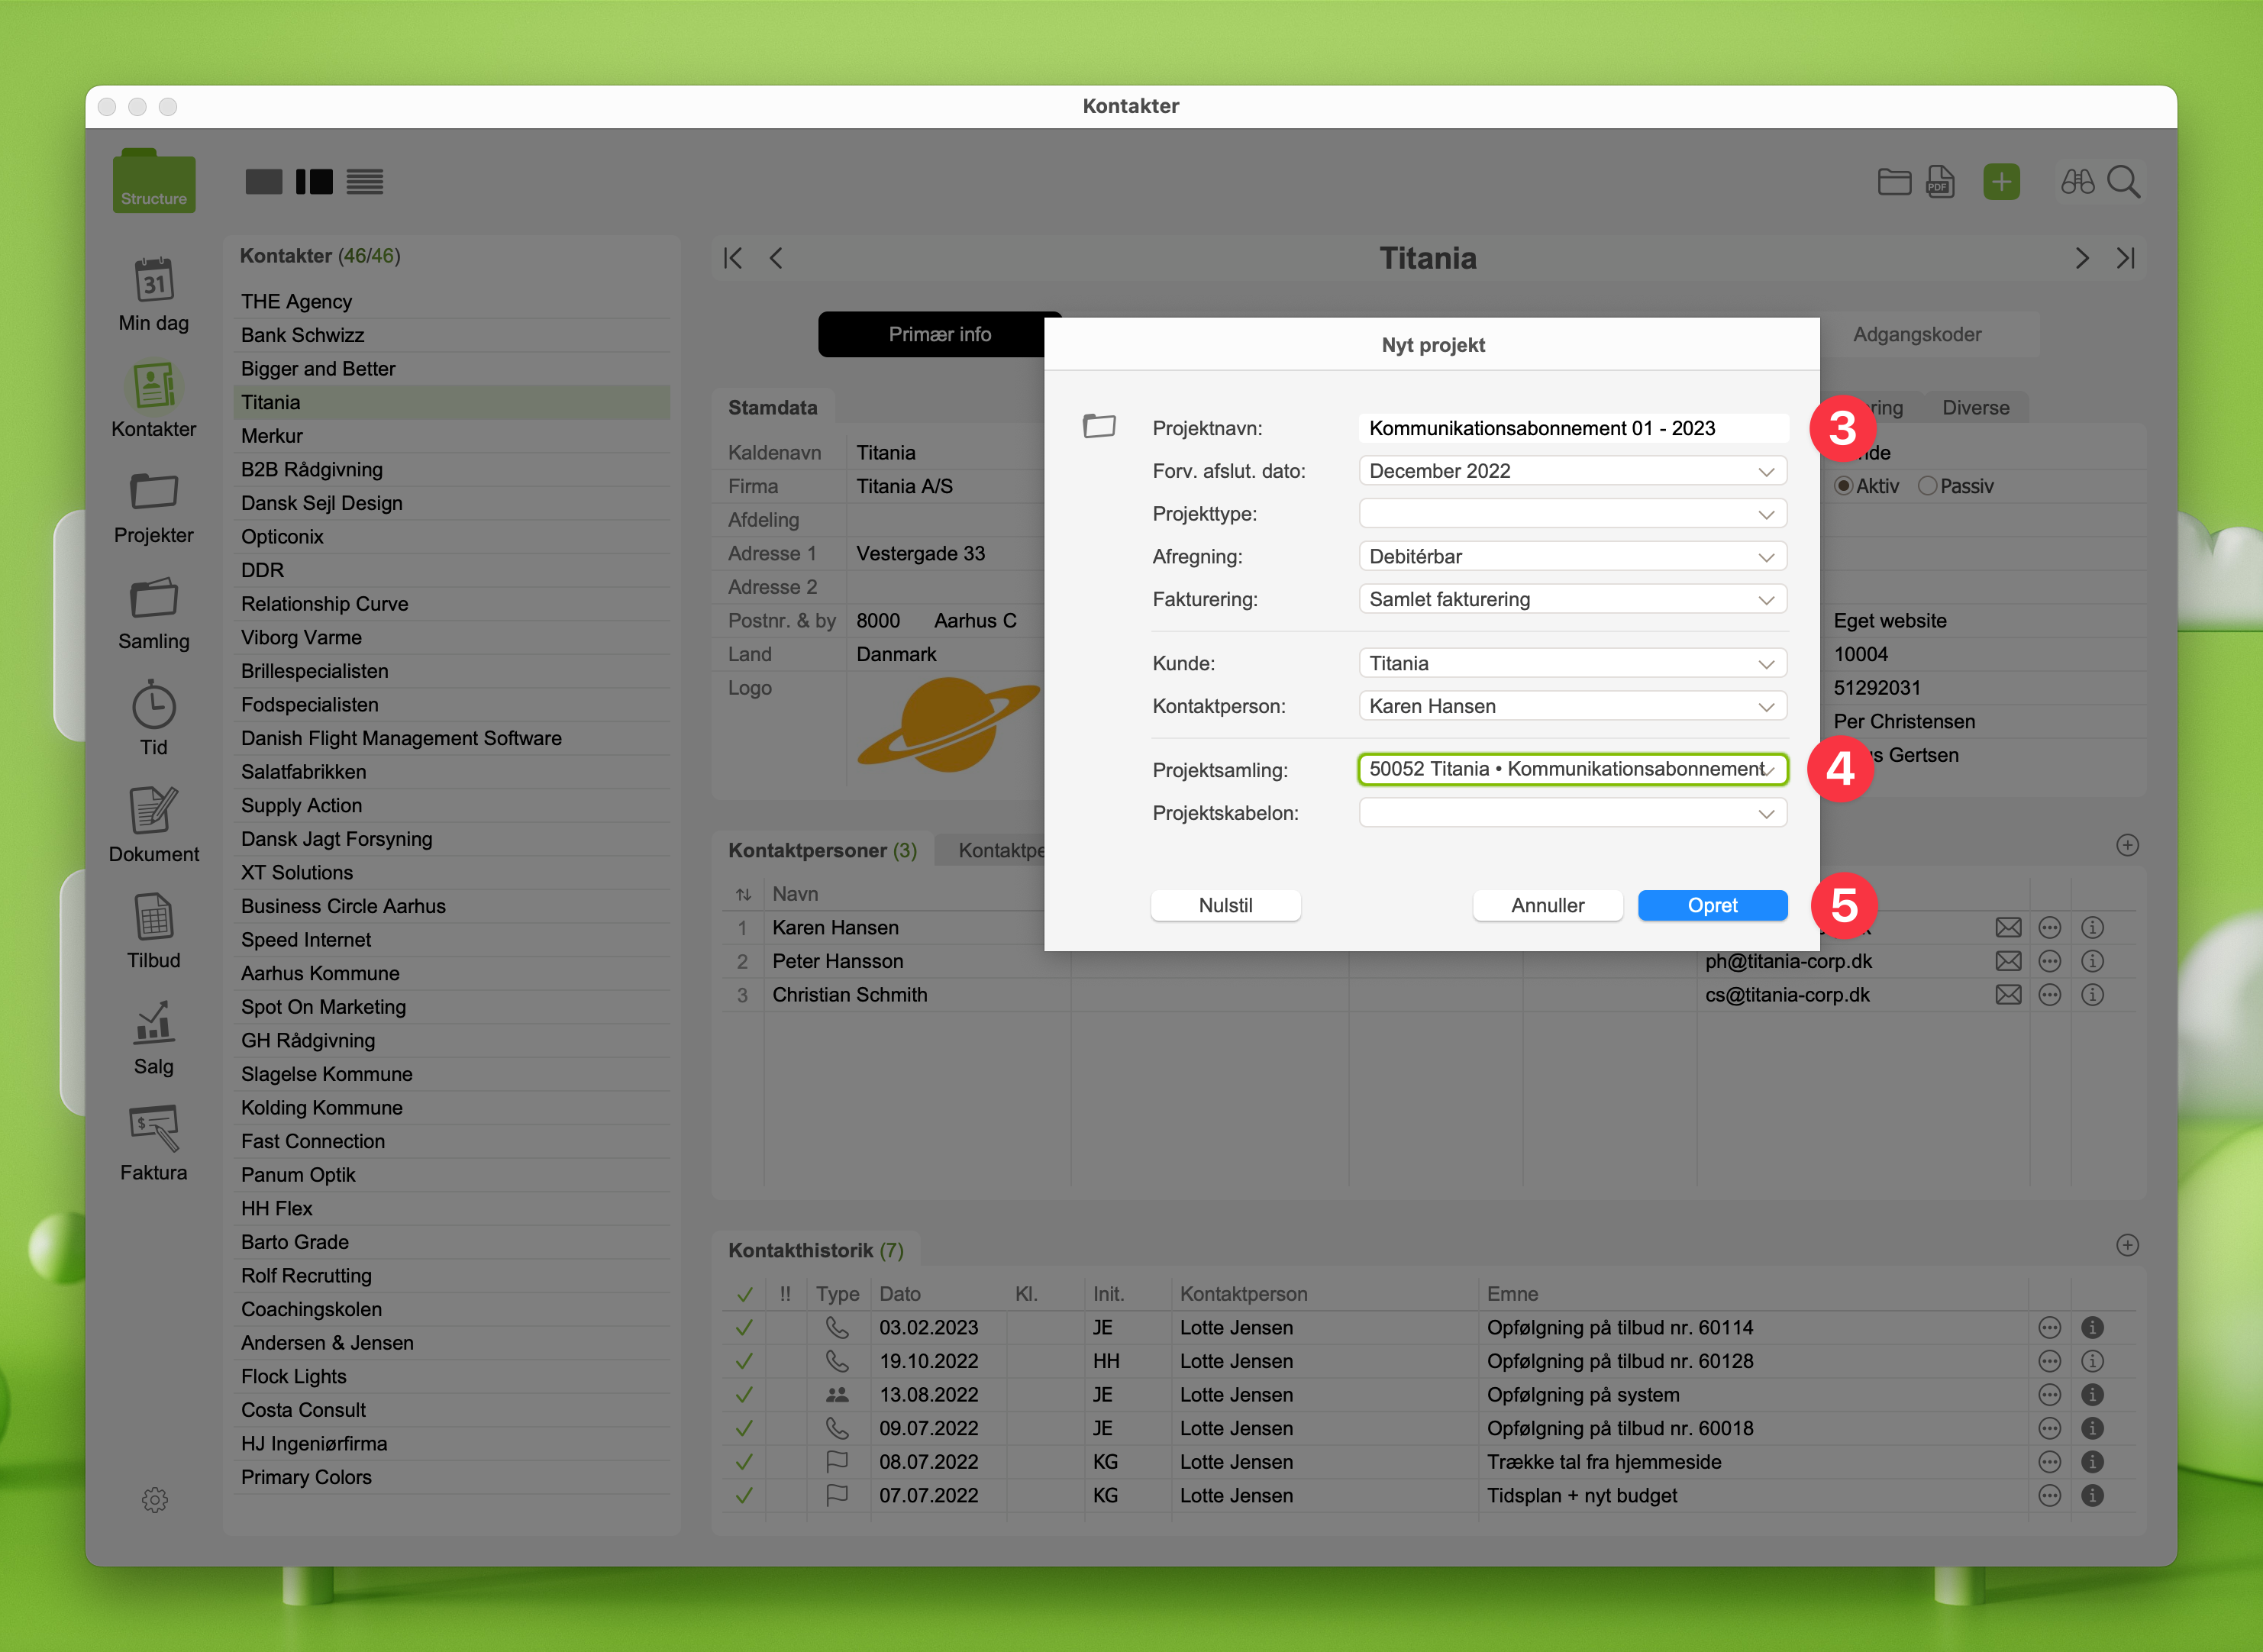
Task: Click the Nulstil button
Action: click(1225, 906)
